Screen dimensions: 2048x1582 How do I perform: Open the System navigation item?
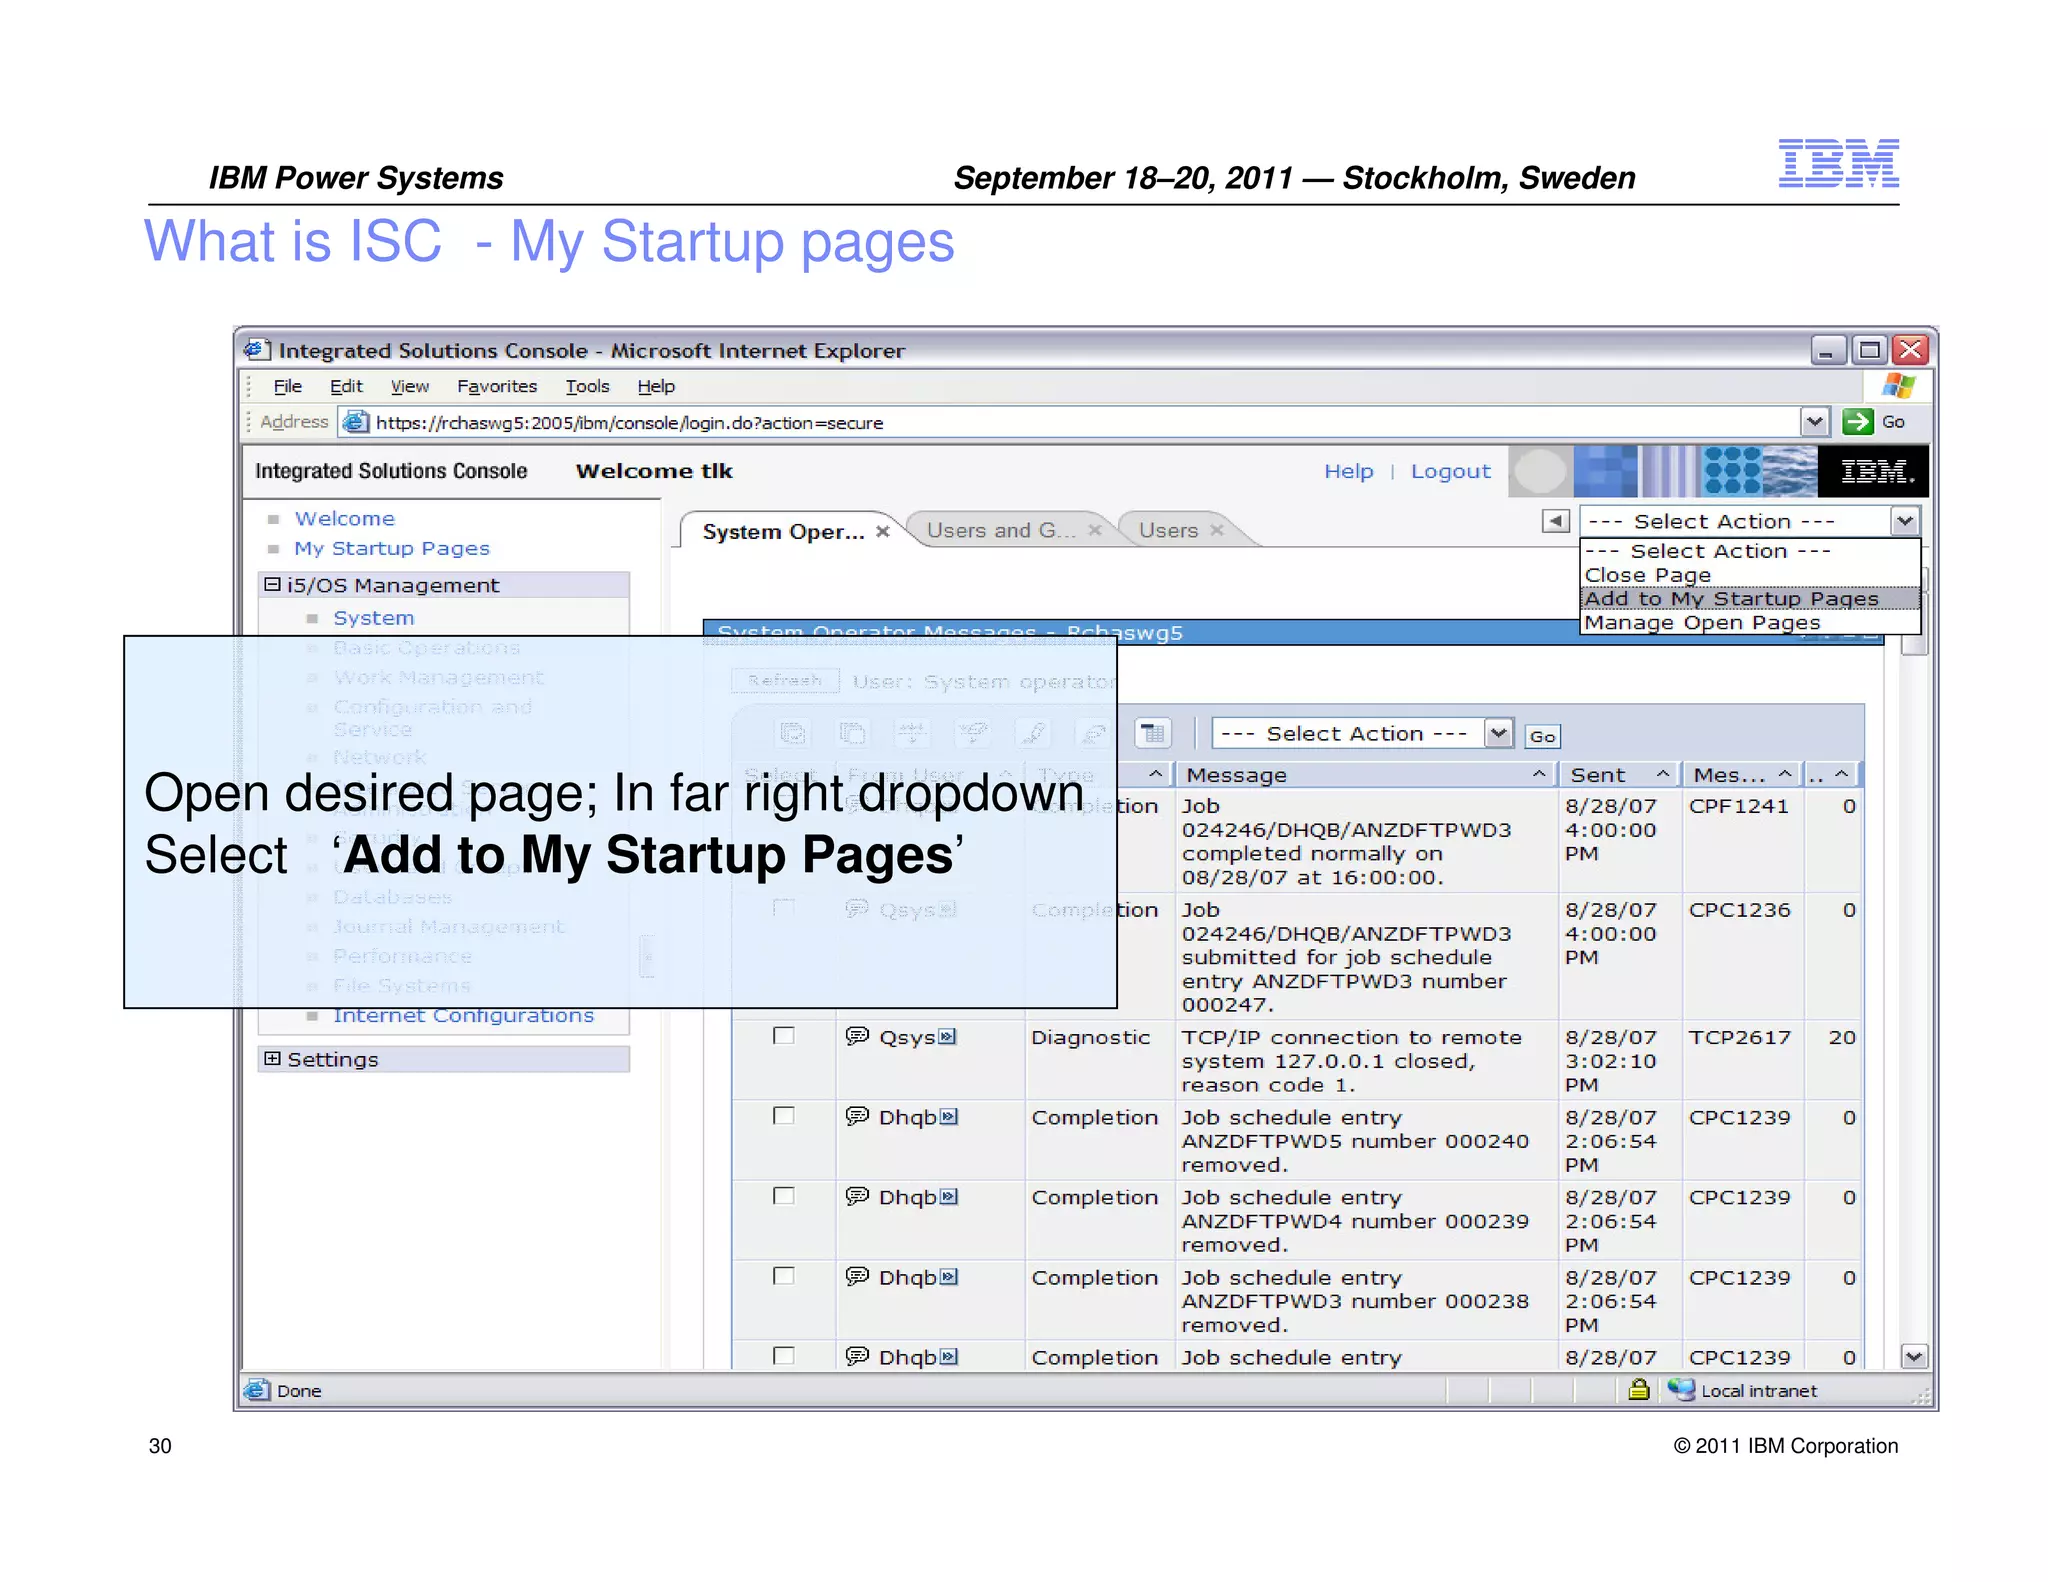pyautogui.click(x=373, y=618)
